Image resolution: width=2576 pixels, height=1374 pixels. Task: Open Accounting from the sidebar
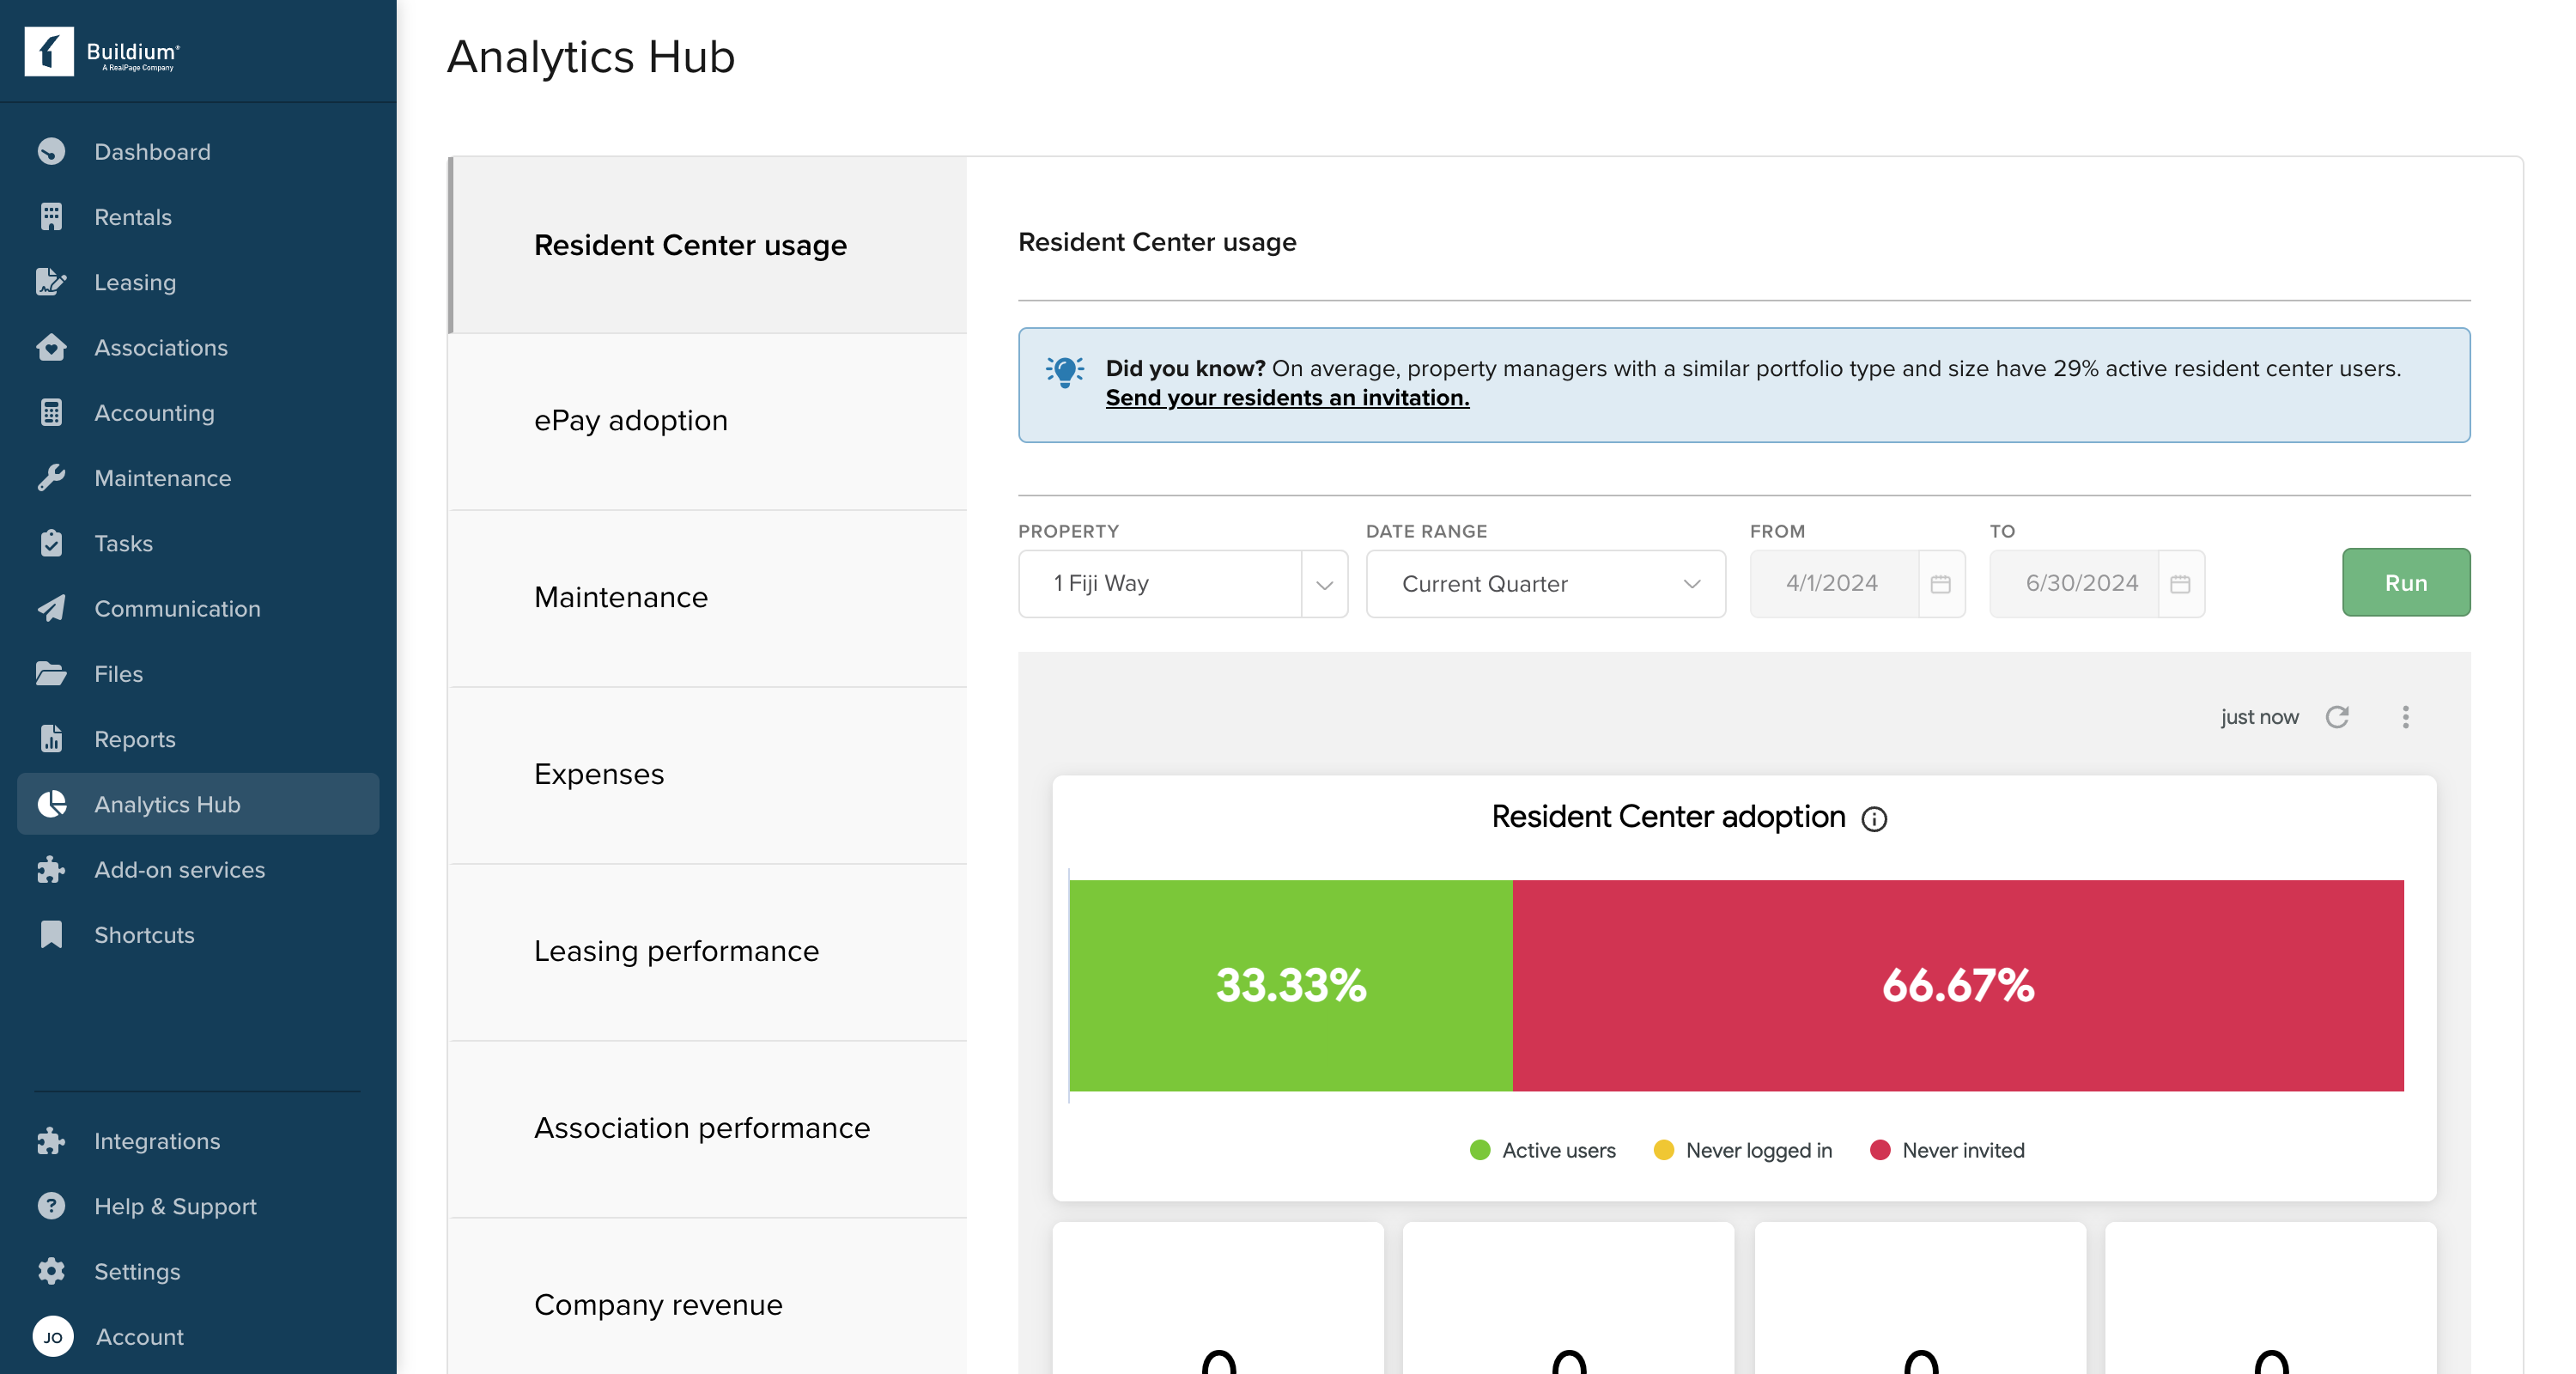(198, 413)
